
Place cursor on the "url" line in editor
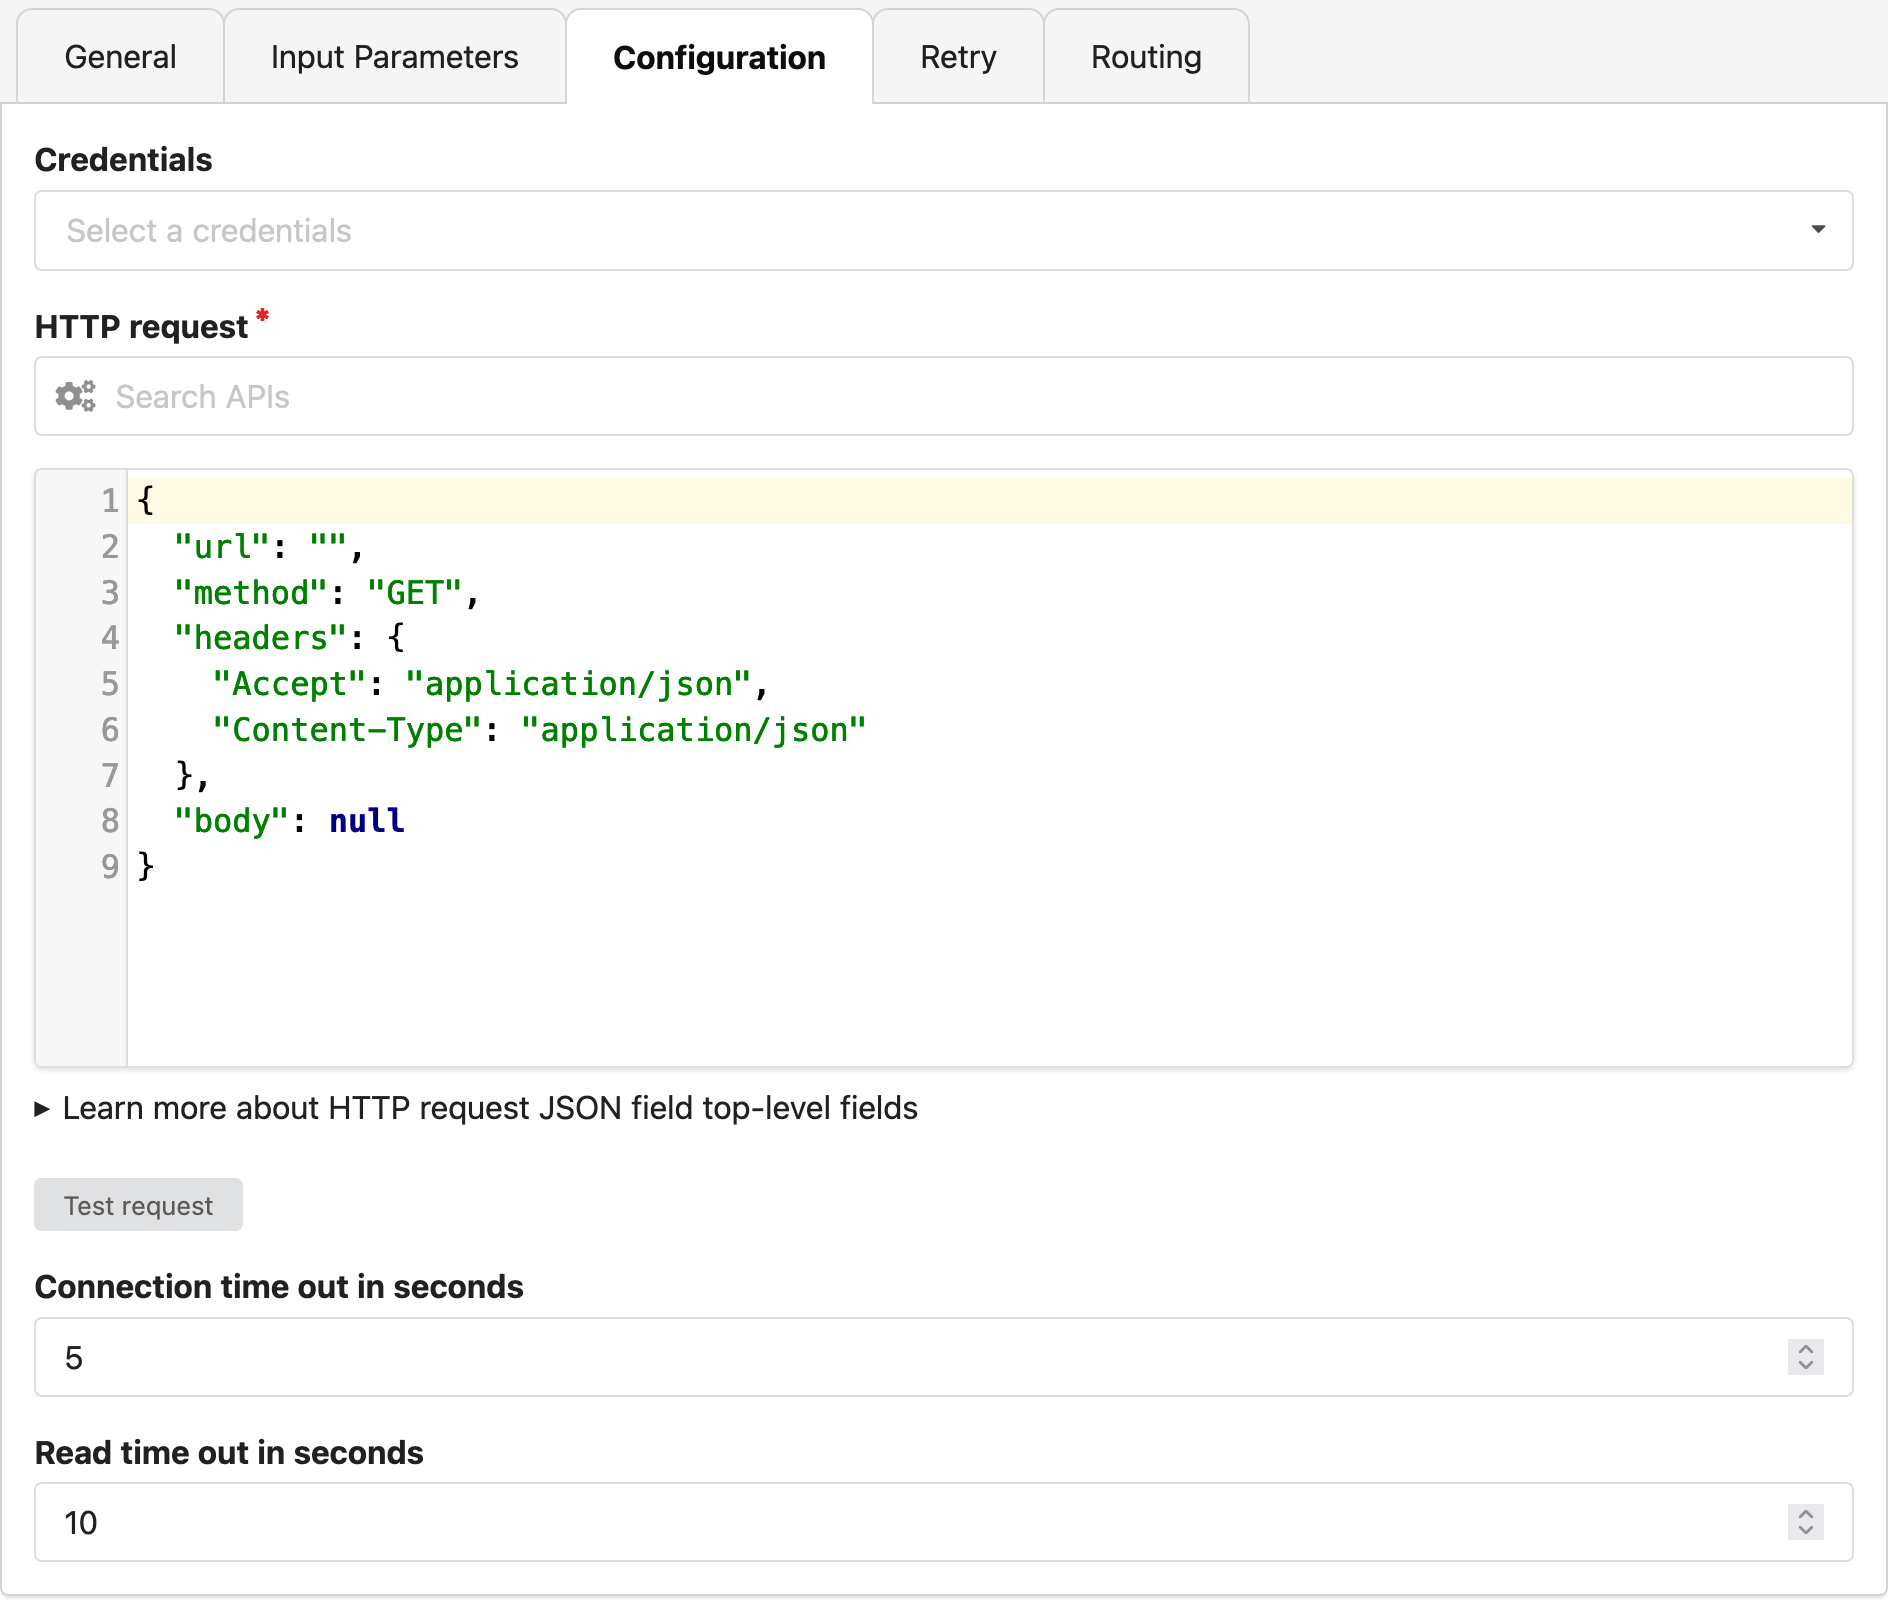point(600,547)
